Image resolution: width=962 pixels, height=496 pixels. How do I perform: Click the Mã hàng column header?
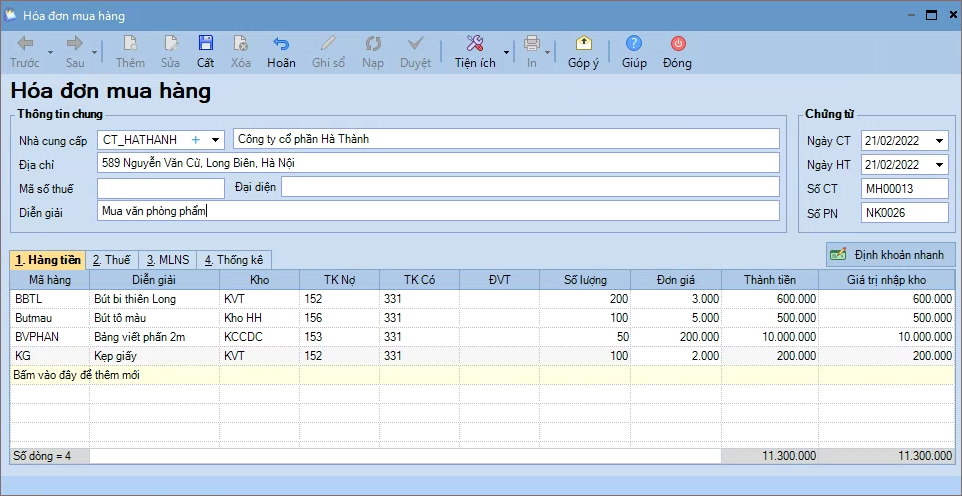point(50,280)
